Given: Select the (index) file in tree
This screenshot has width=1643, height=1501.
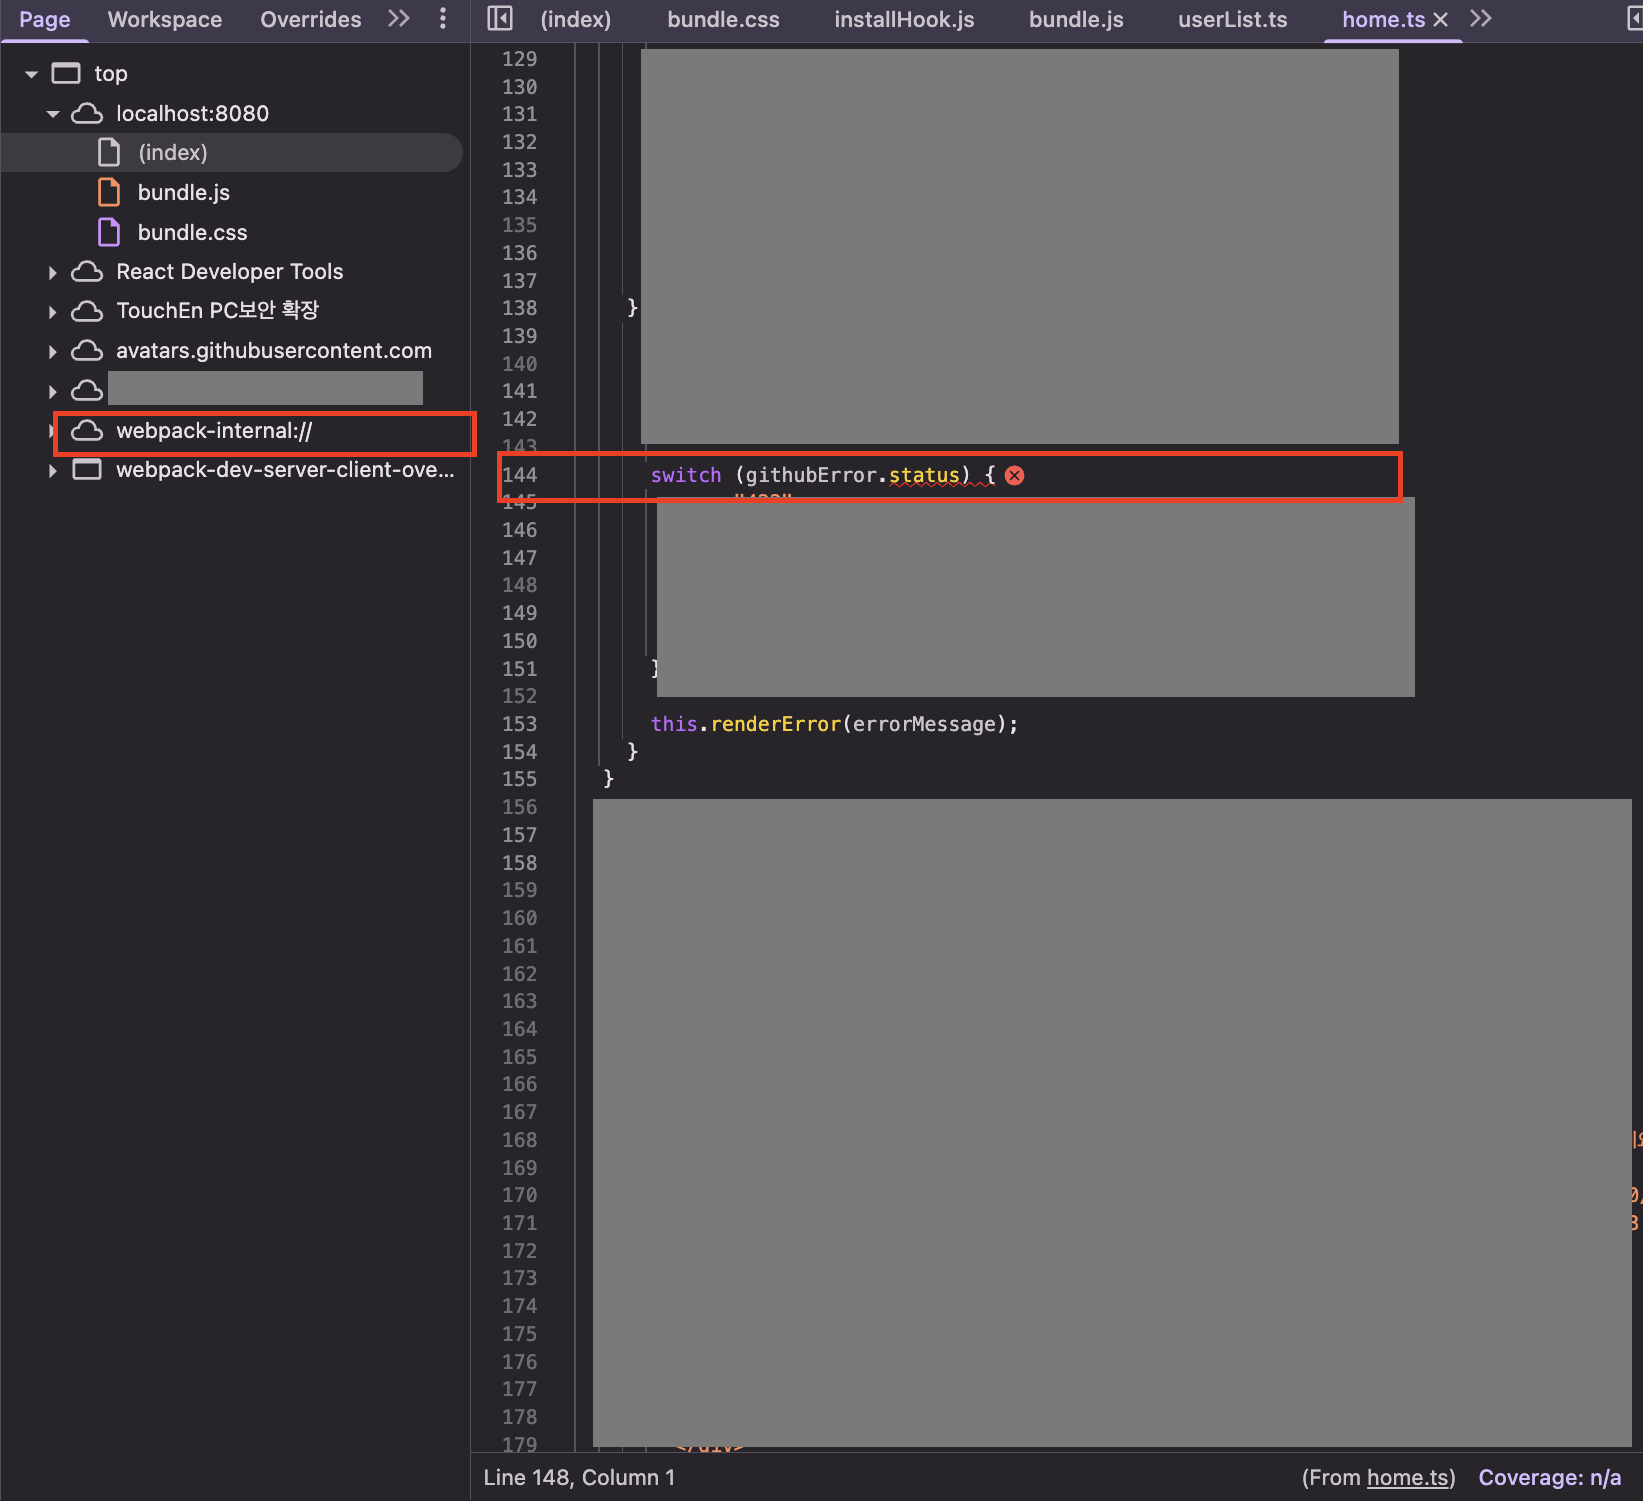Looking at the screenshot, I should (x=172, y=152).
